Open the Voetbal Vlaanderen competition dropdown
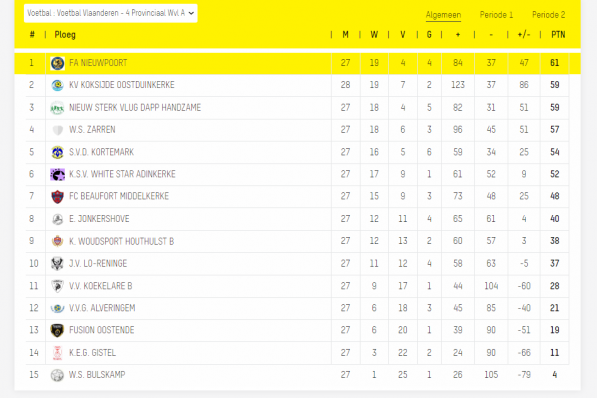597x398 pixels. coord(110,13)
